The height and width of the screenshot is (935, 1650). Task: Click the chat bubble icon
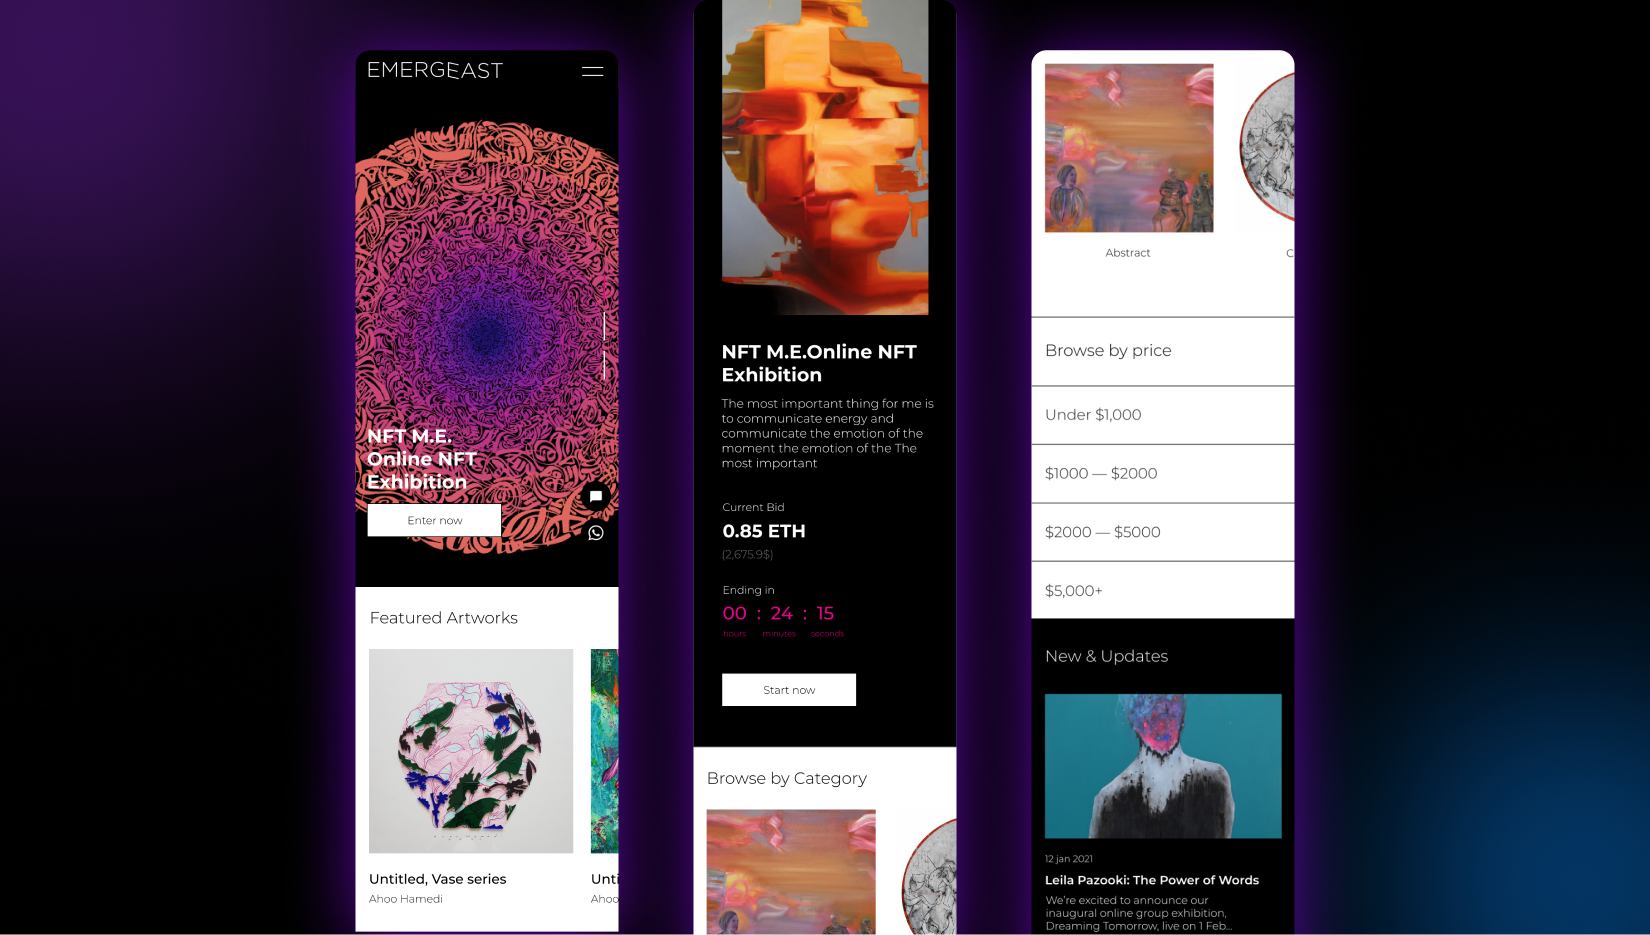click(x=596, y=496)
